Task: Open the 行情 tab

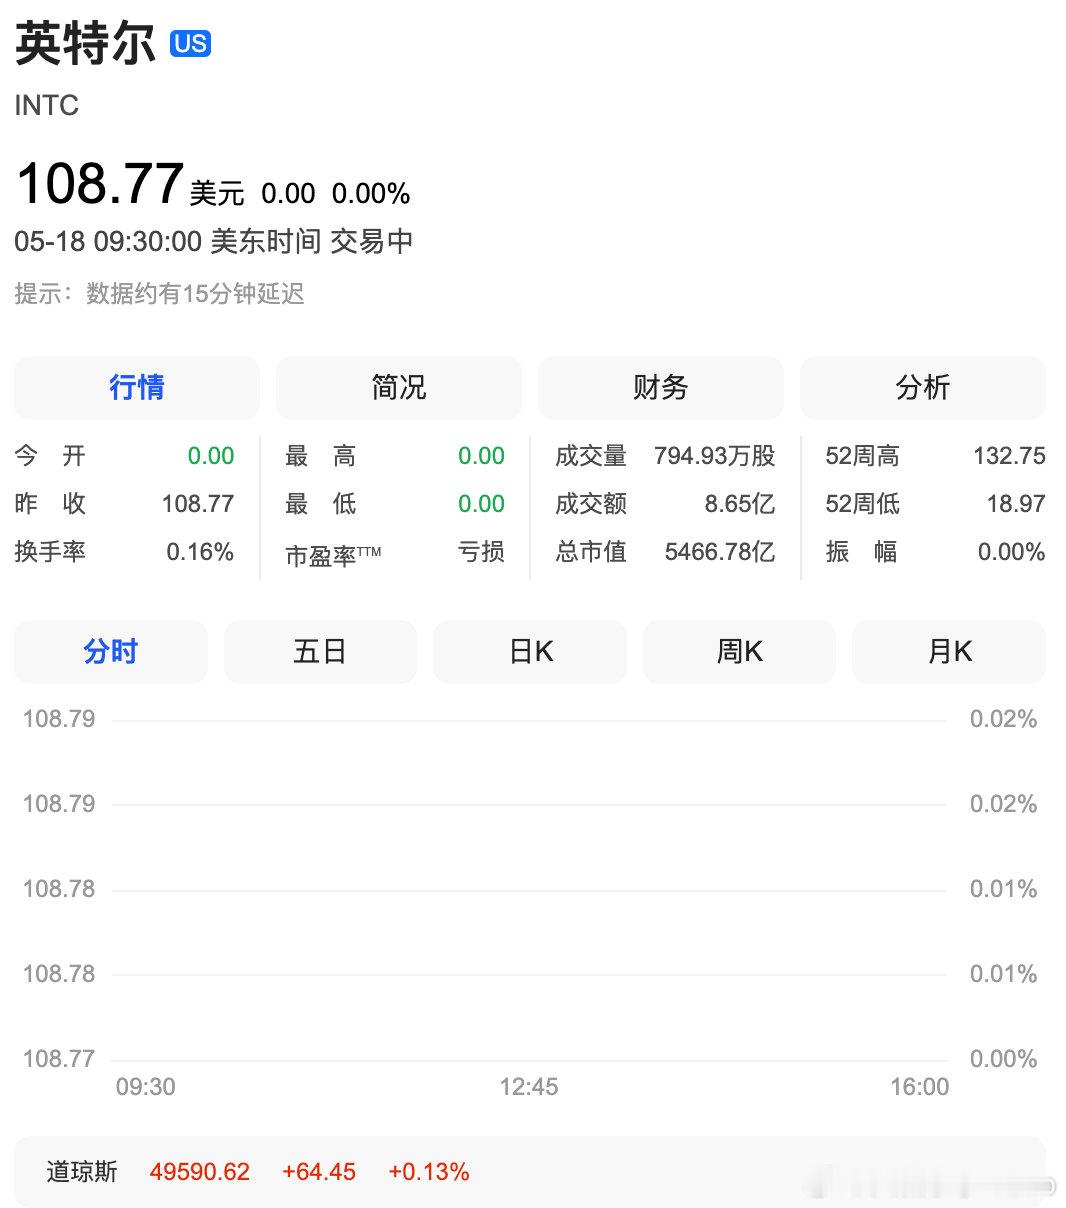Action: click(137, 387)
